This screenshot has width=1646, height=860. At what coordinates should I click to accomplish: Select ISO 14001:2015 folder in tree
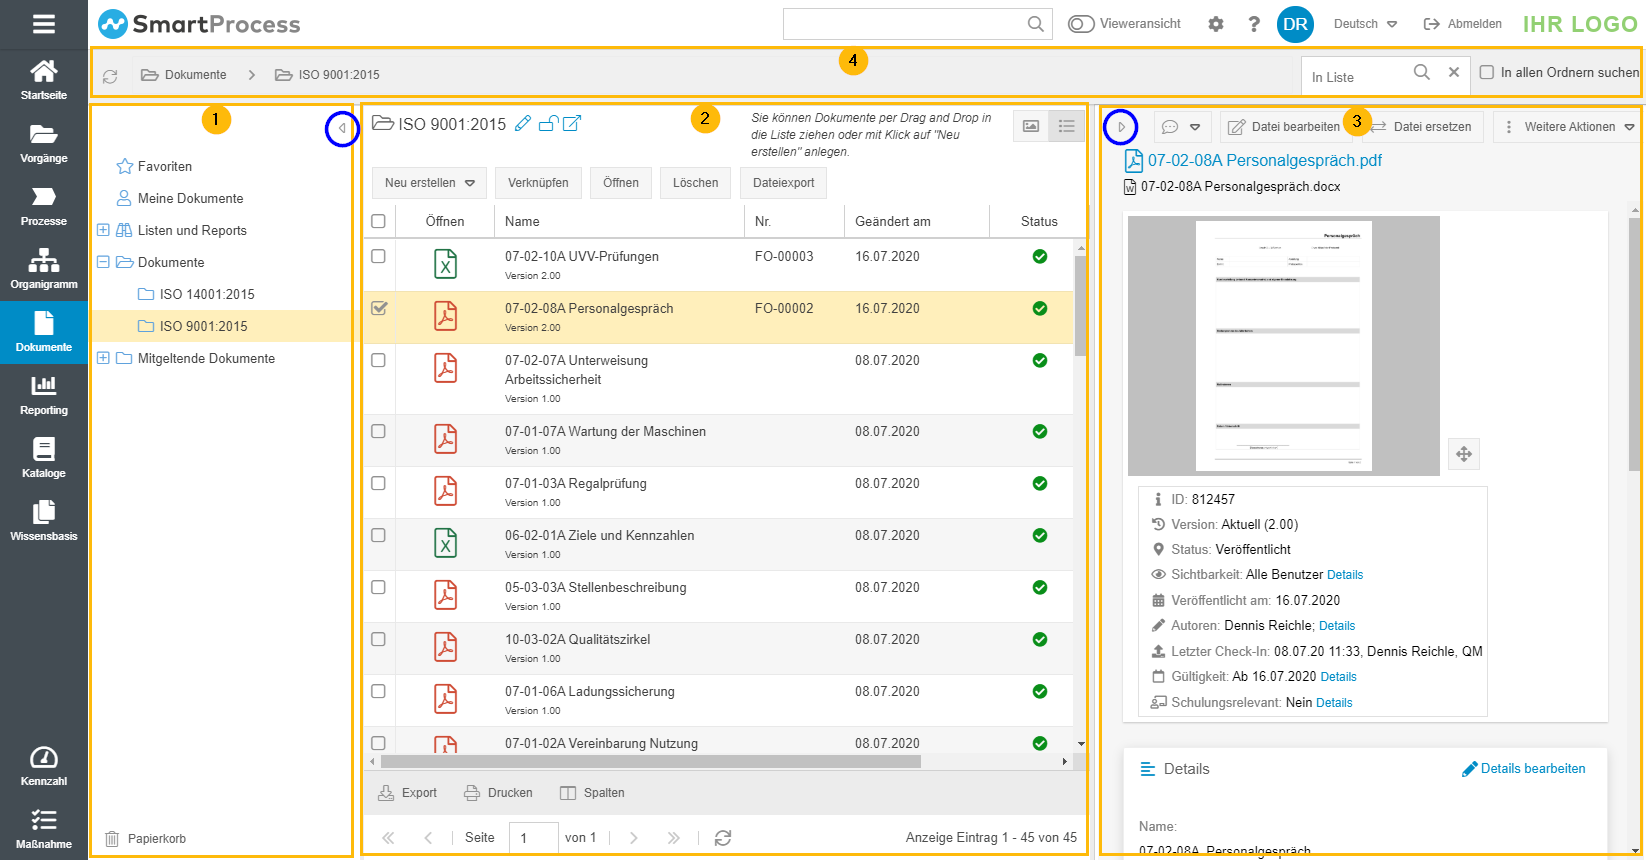pyautogui.click(x=206, y=294)
